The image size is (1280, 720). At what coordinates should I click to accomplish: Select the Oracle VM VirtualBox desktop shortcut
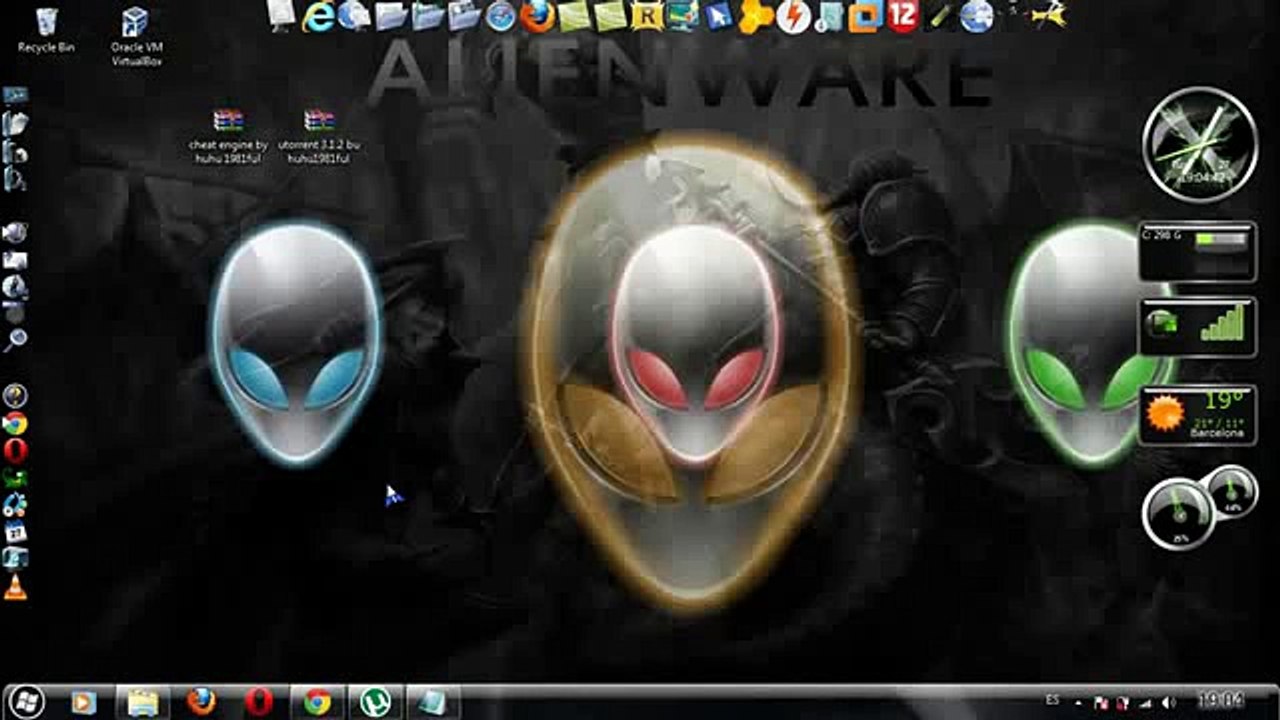137,38
